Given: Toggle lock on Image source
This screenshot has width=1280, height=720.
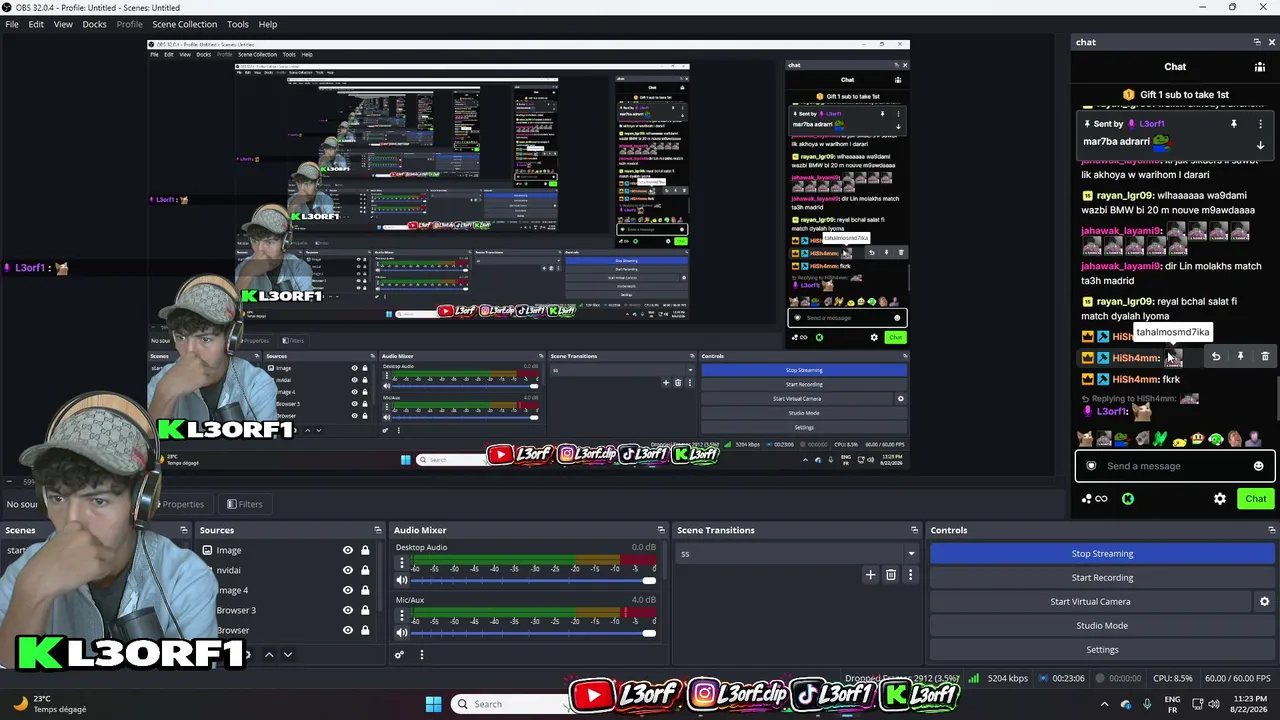Looking at the screenshot, I should pyautogui.click(x=365, y=550).
